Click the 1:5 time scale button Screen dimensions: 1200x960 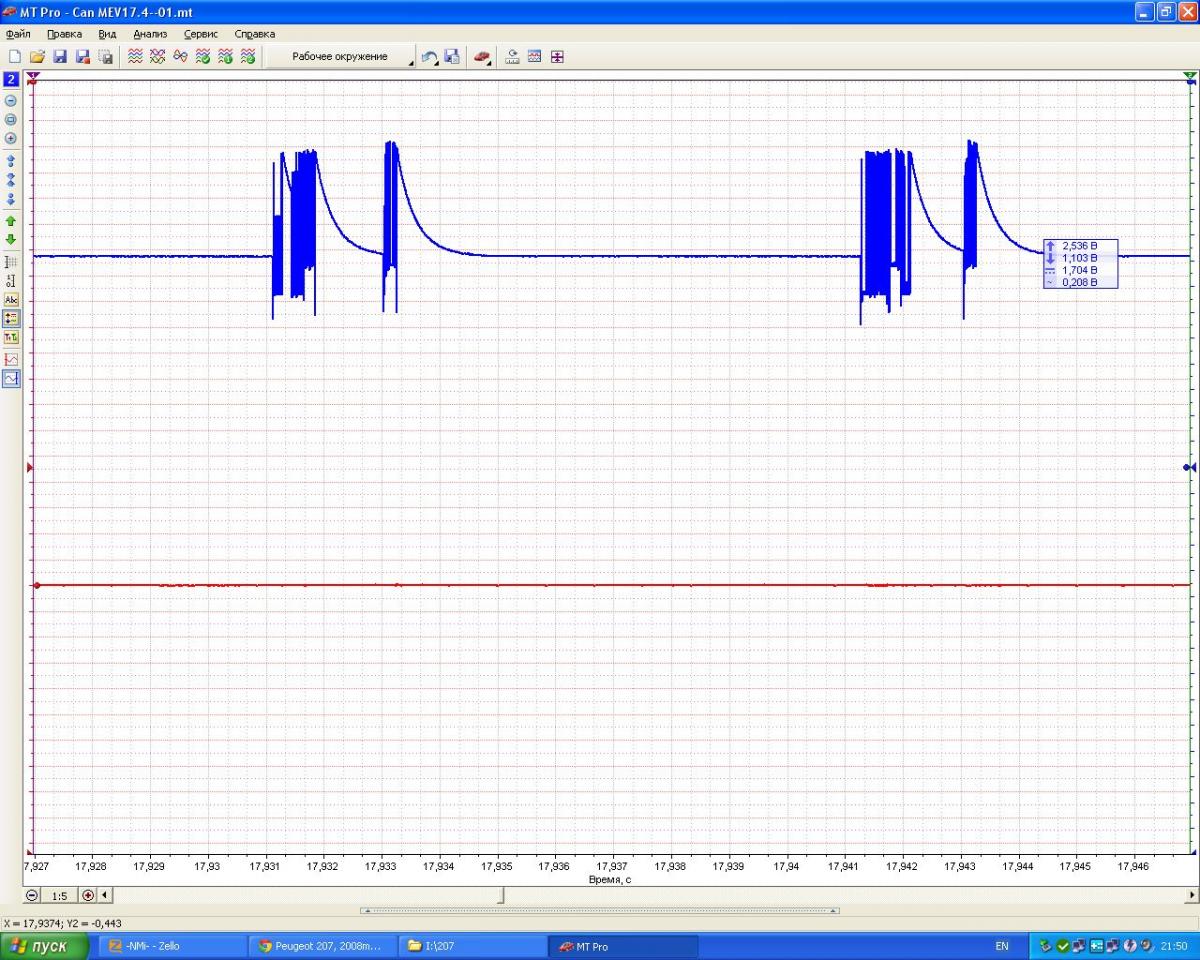(x=60, y=895)
